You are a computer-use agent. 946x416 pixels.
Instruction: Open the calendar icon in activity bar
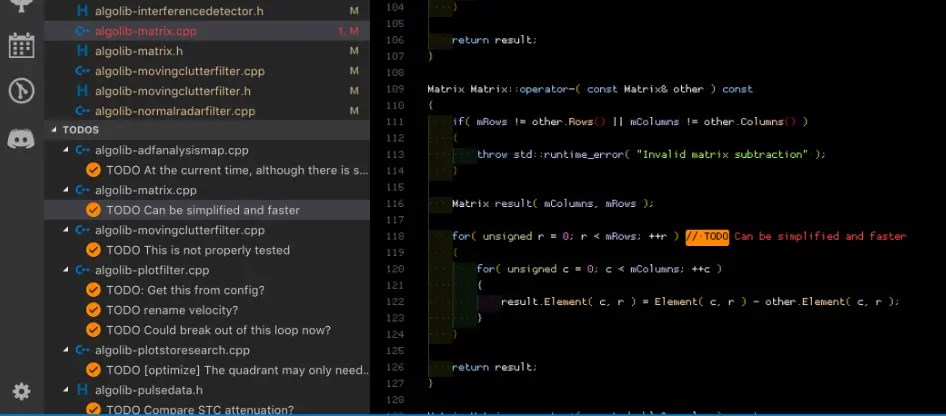[21, 45]
